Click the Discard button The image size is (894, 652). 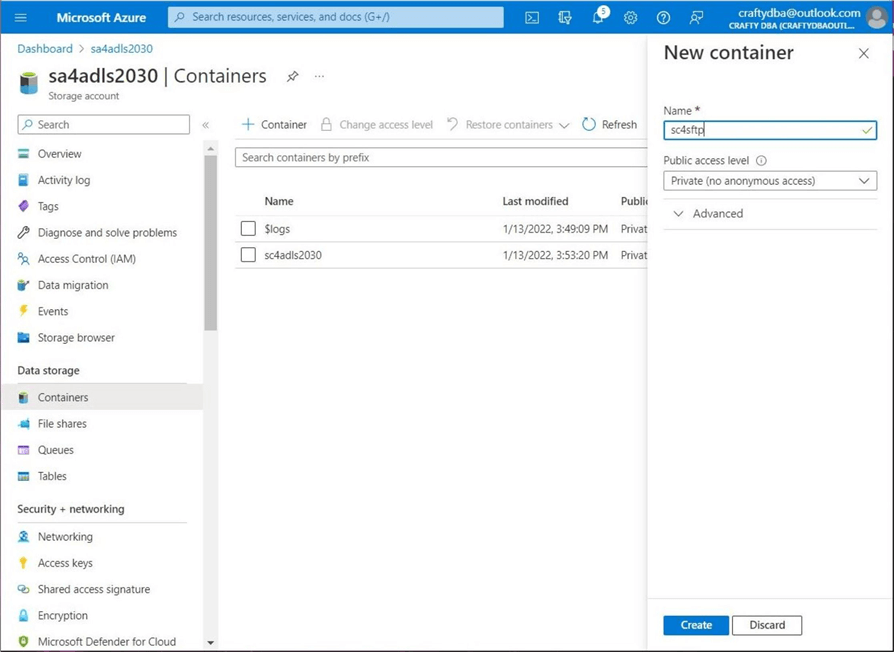pos(767,625)
